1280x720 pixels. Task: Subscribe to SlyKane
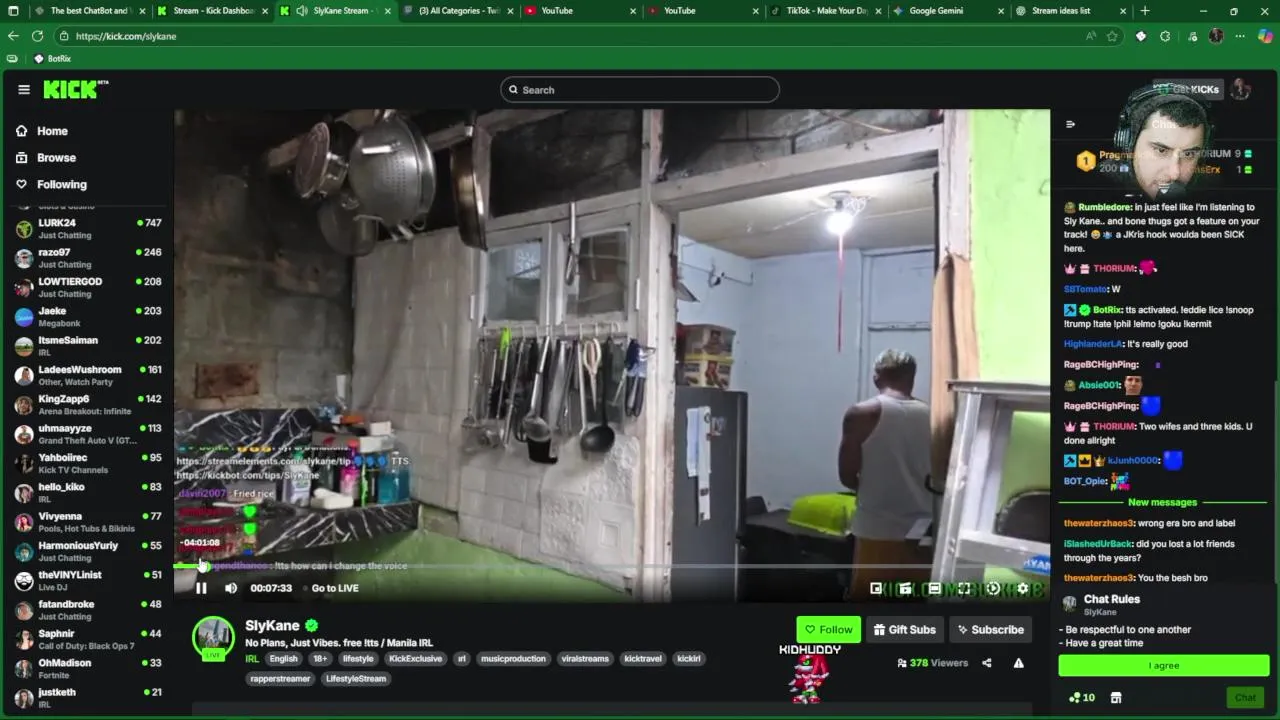(x=990, y=630)
